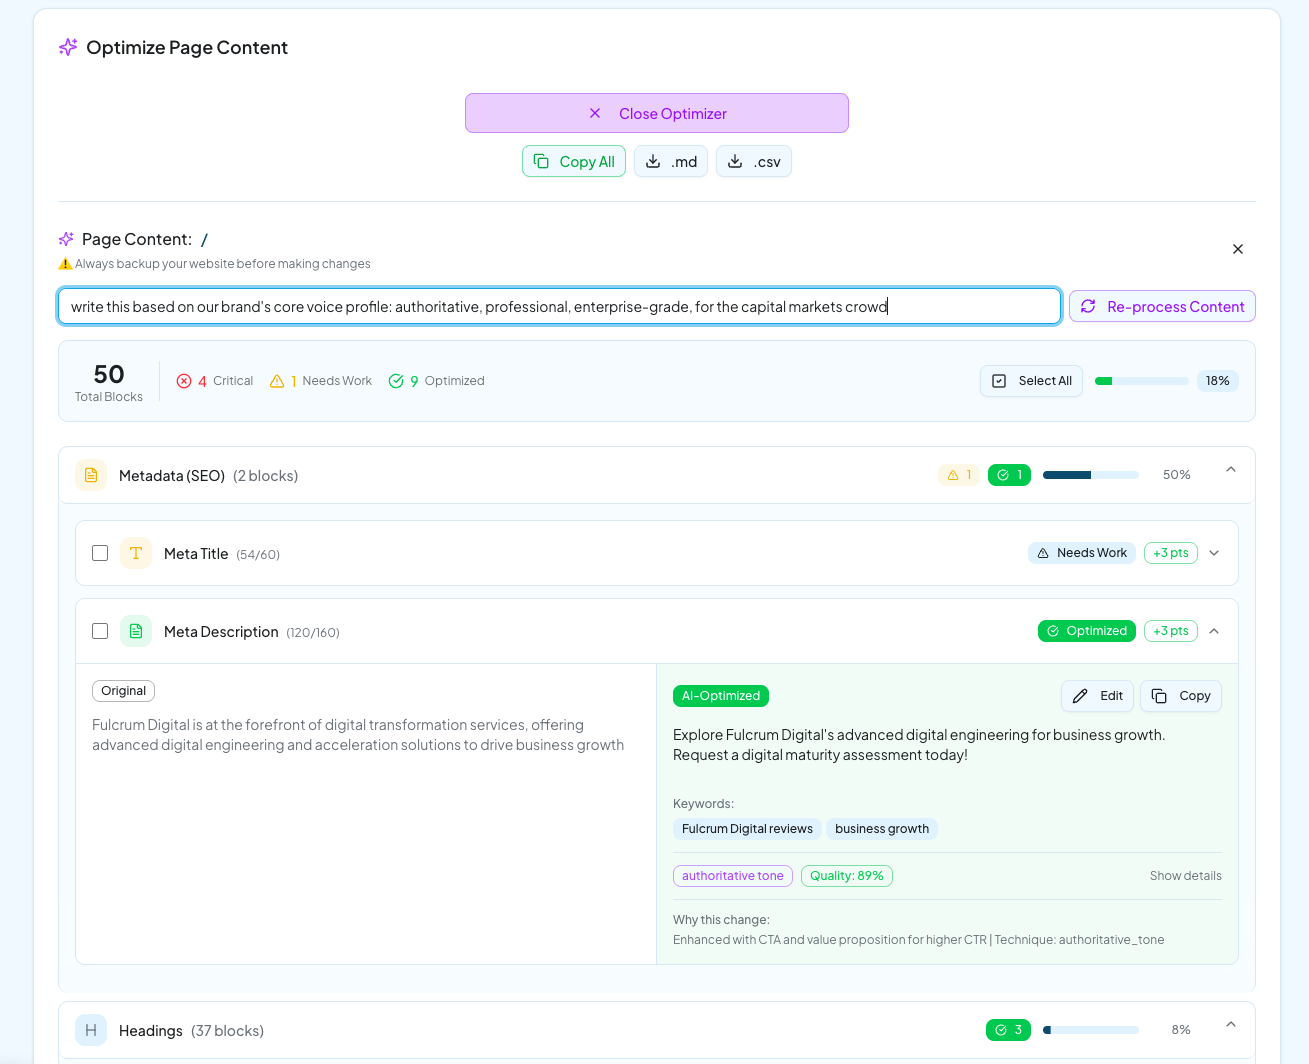Collapse the Headings section chevron
Viewport: 1309px width, 1064px height.
1231,1025
